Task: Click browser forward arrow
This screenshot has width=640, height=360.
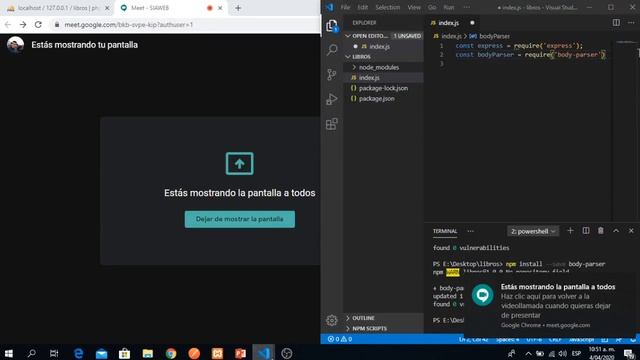Action: coord(23,25)
